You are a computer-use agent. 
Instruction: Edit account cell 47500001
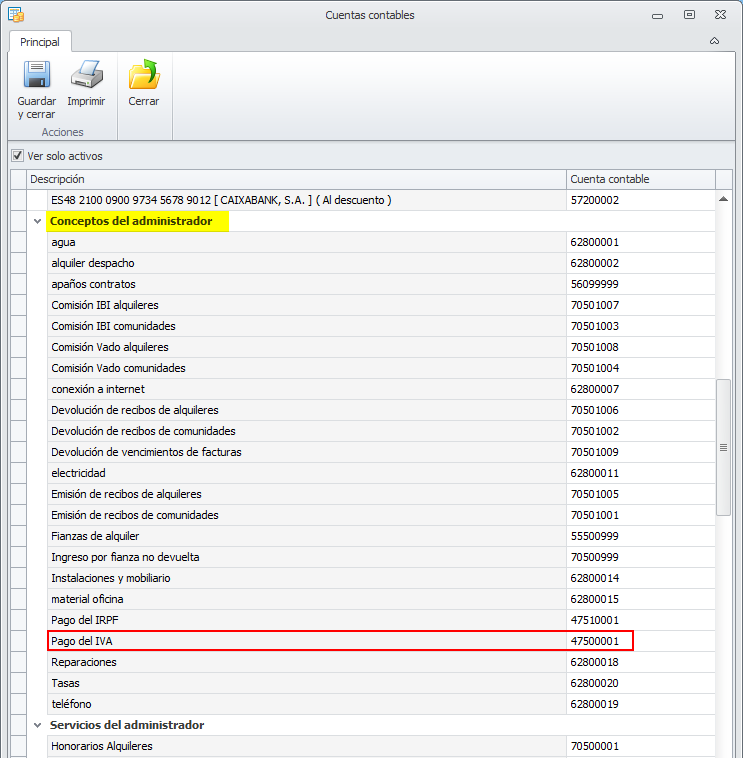click(641, 641)
